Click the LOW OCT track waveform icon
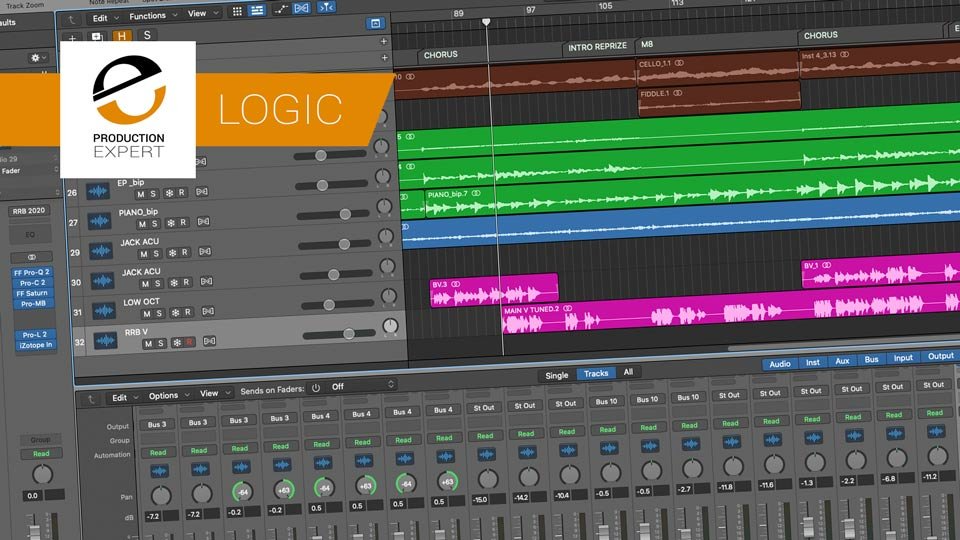The image size is (960, 540). point(103,310)
